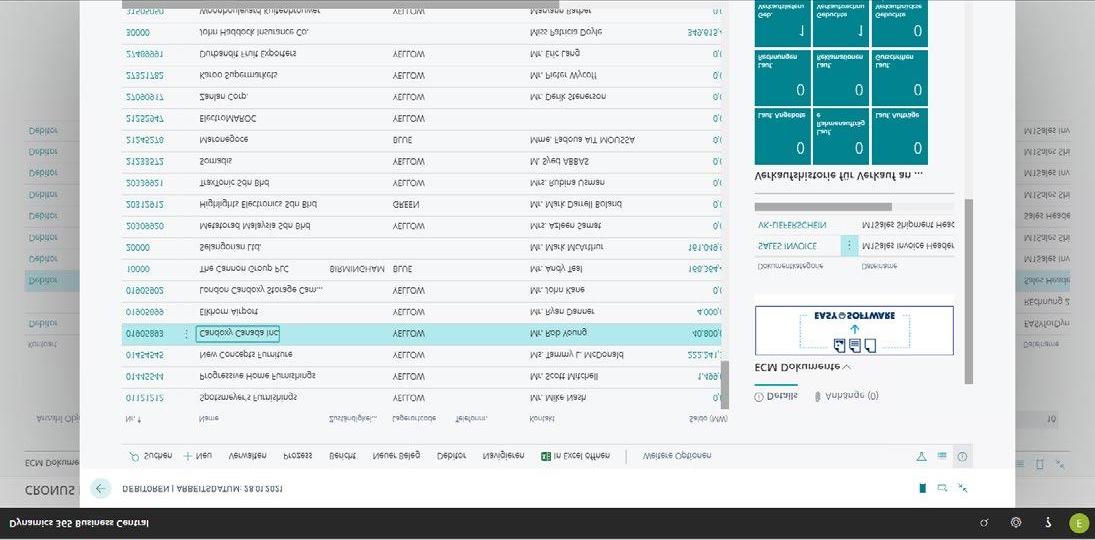The image size is (1095, 540).
Task: Click the GREEN Lagerortcode cell
Action: tap(406, 204)
